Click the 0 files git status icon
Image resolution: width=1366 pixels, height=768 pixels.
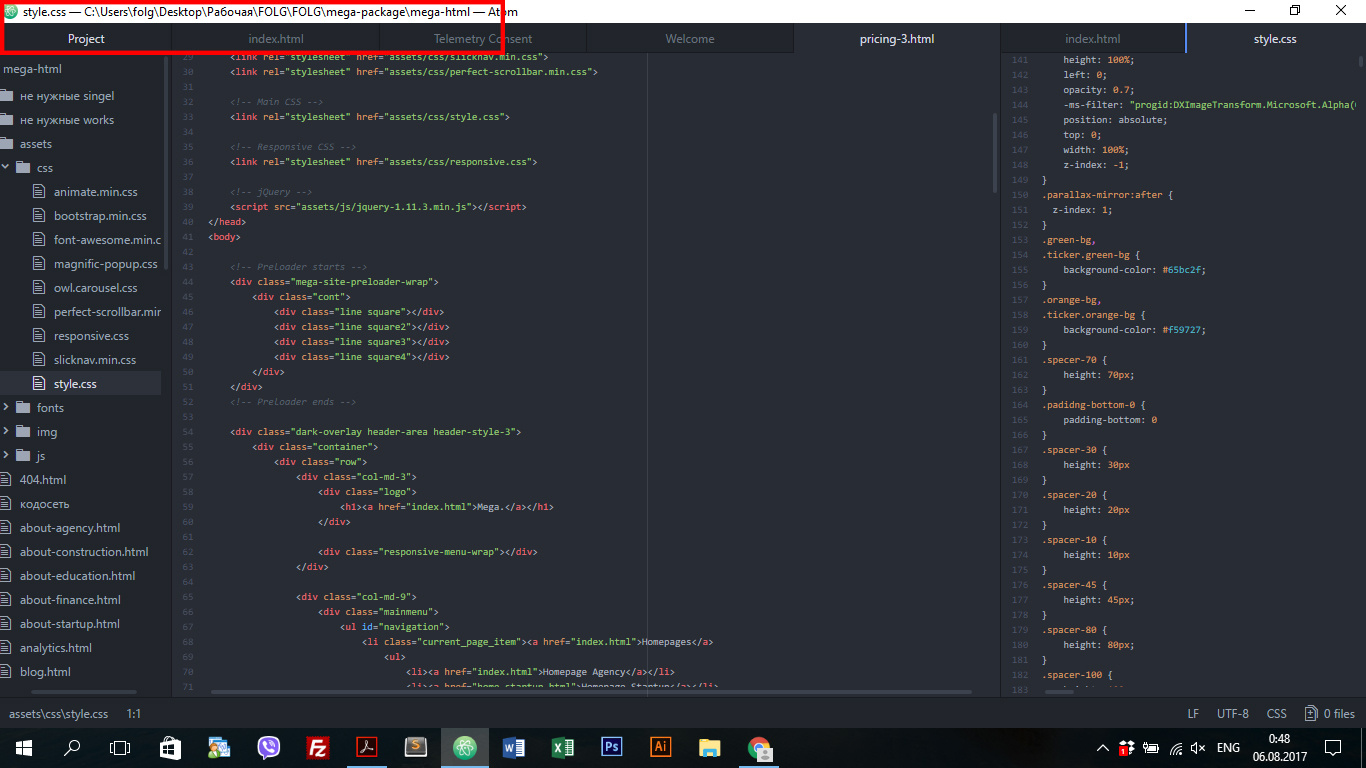coord(1330,714)
